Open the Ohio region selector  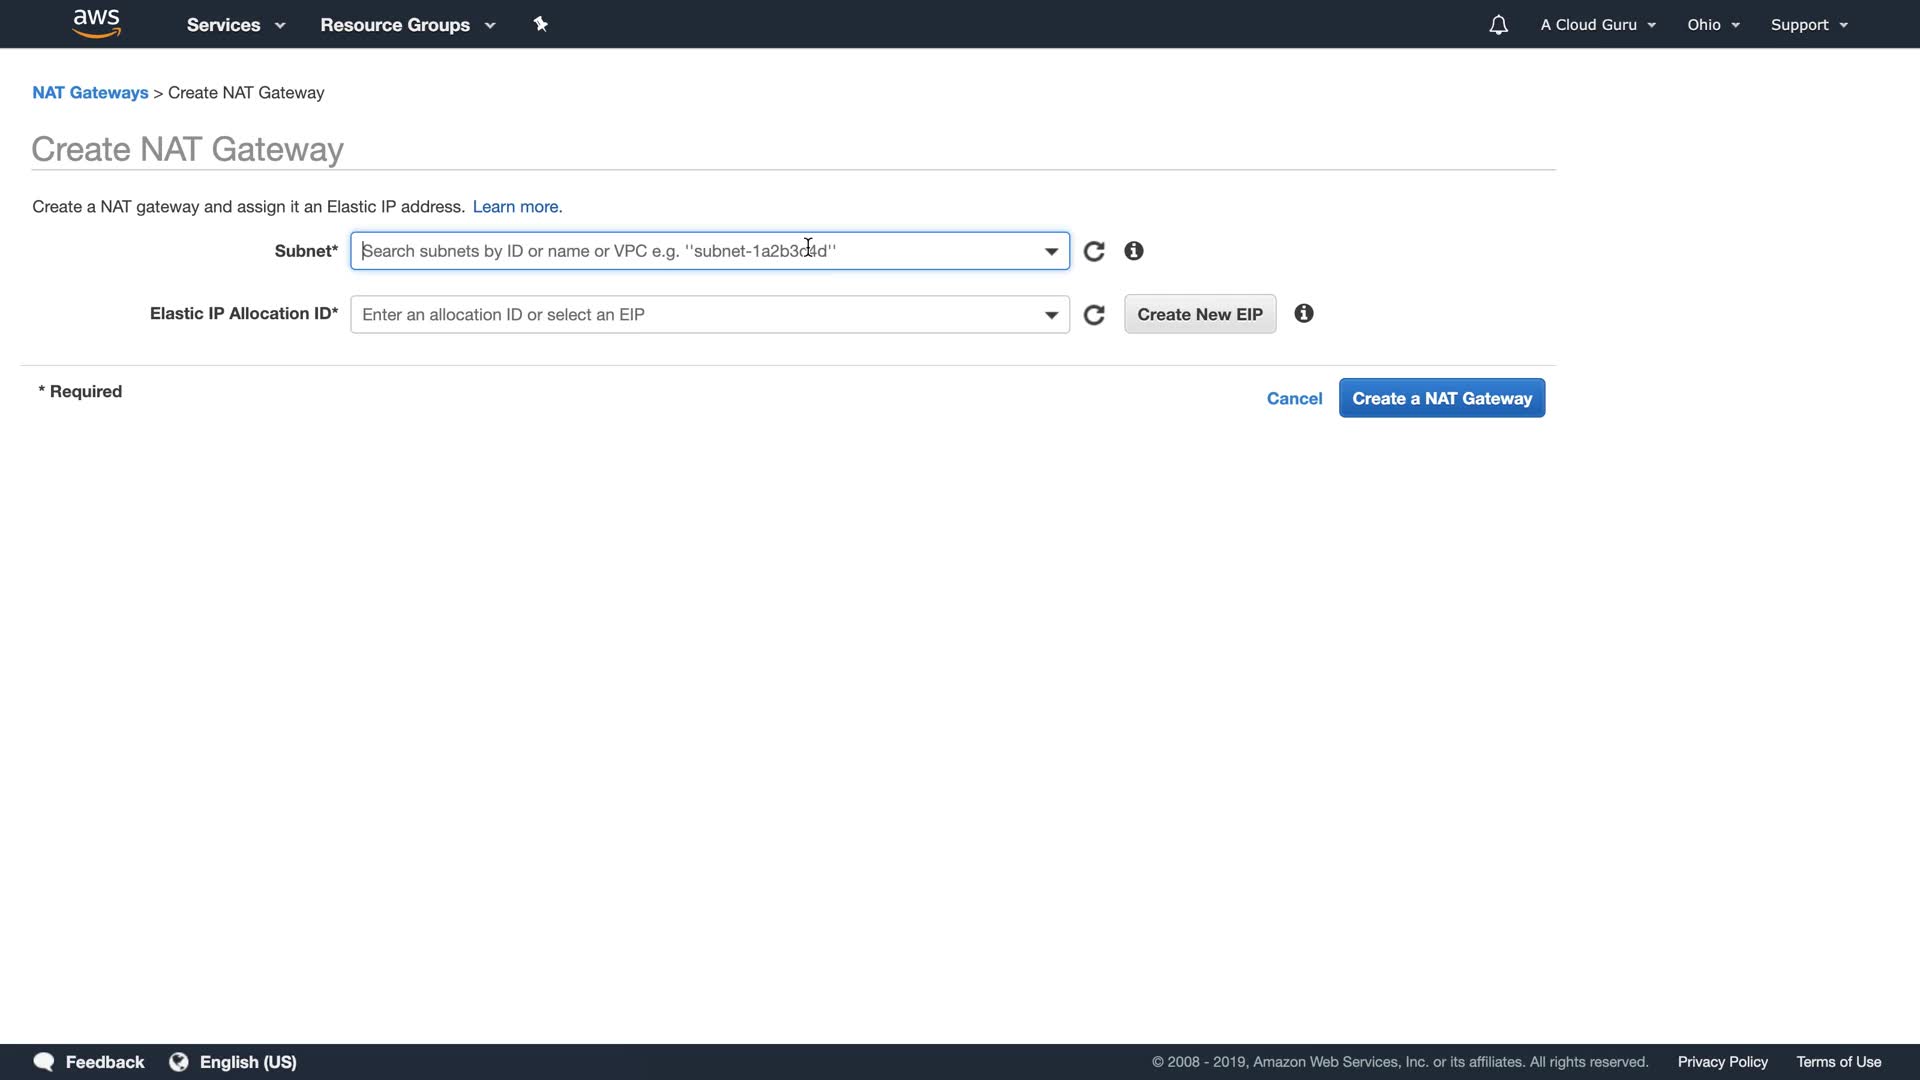tap(1713, 25)
